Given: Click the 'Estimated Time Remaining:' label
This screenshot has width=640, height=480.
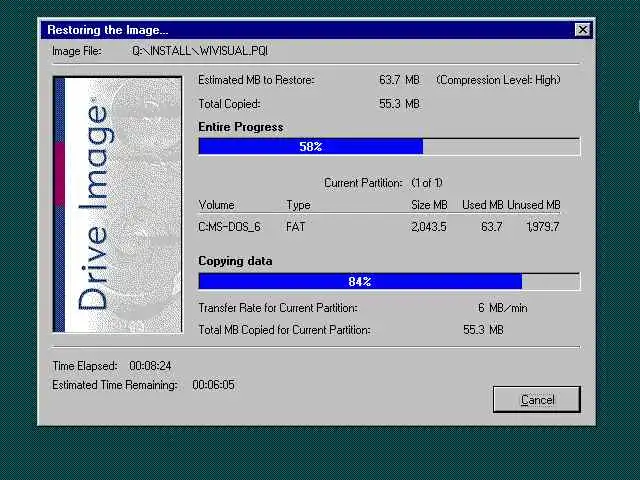Looking at the screenshot, I should [x=115, y=385].
